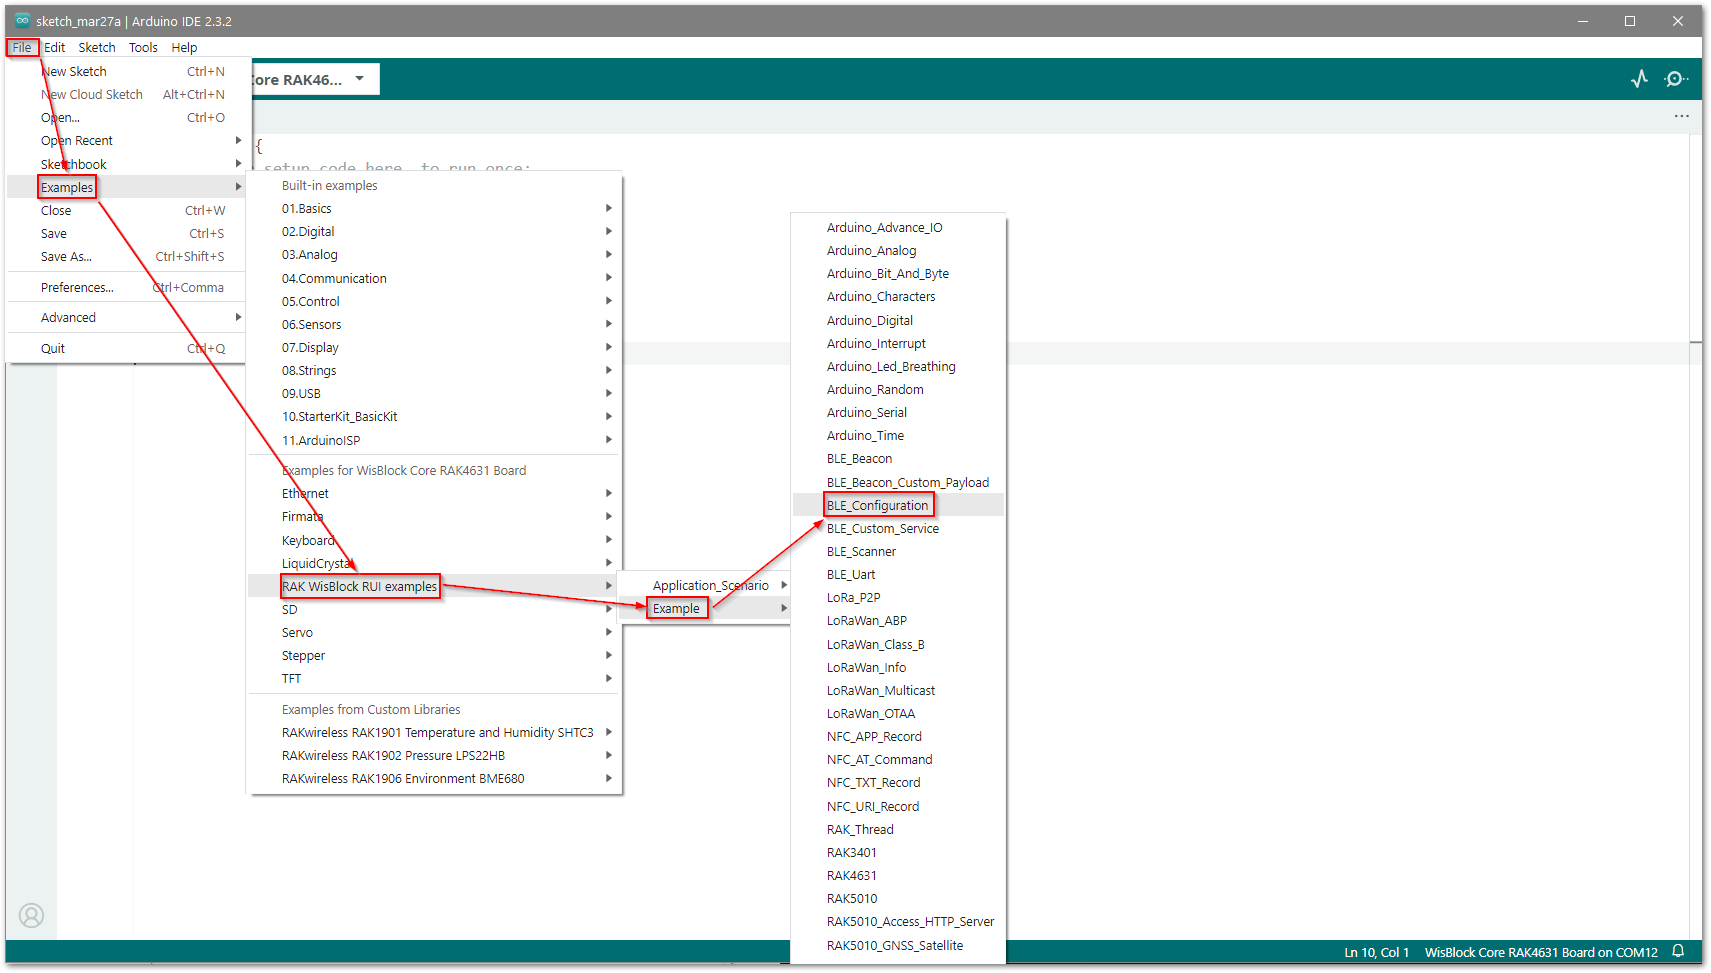
Task: Open the Help menu
Action: [x=184, y=47]
